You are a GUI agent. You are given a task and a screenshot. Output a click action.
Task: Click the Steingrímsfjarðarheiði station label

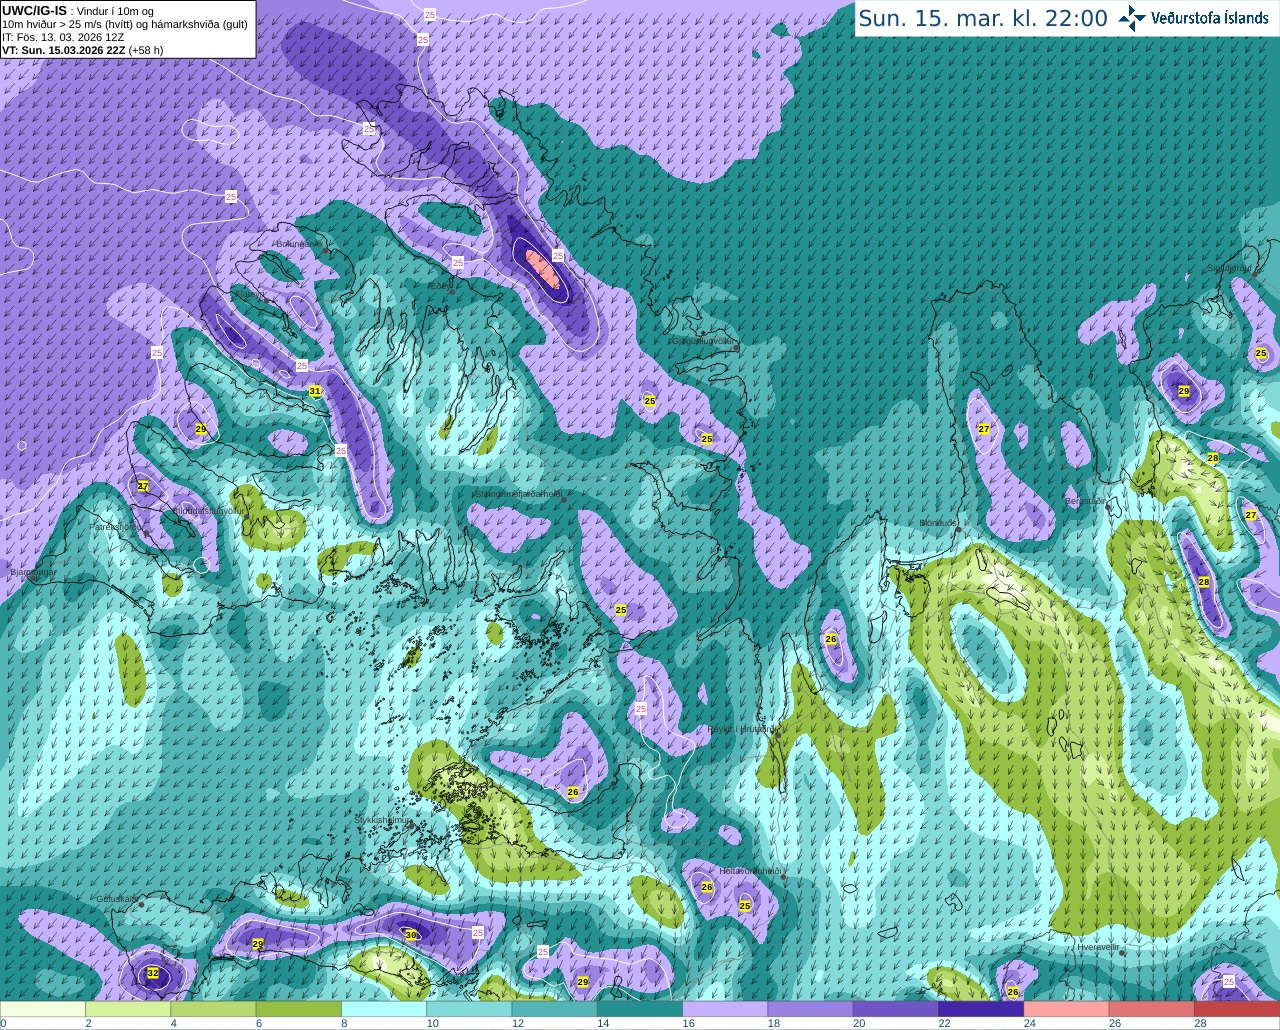518,493
